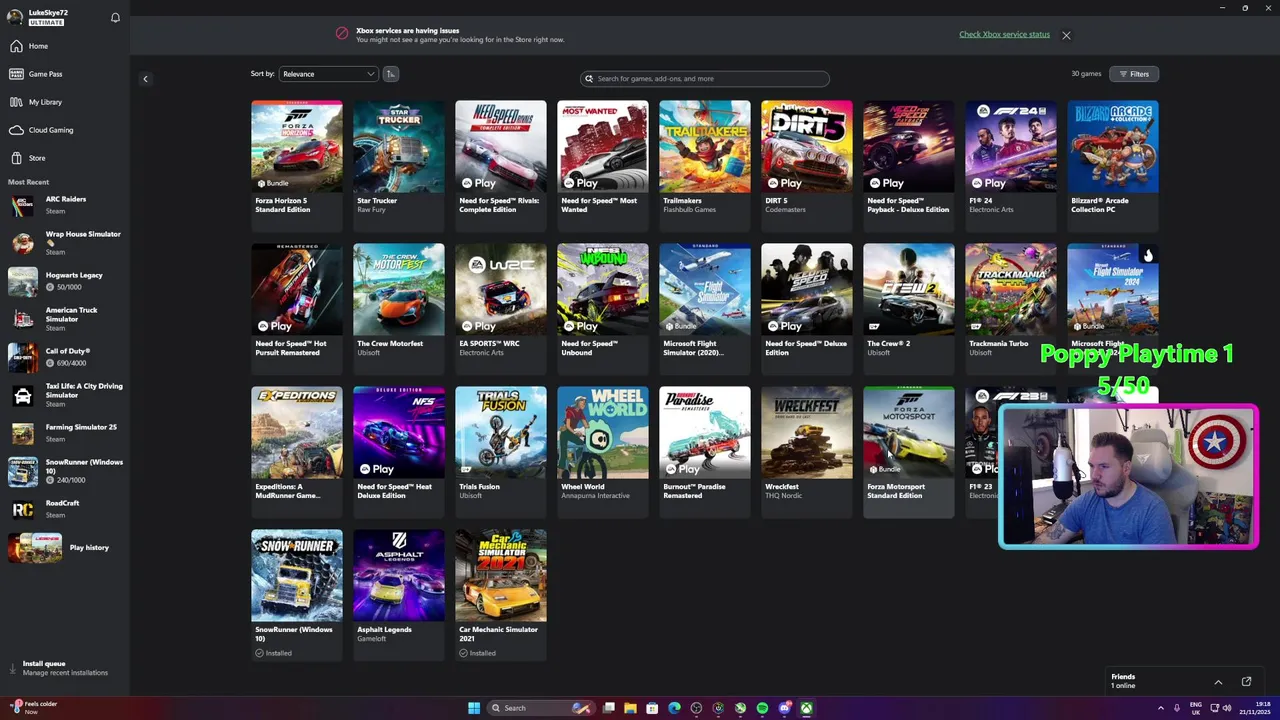Go to Home in the sidebar
Image resolution: width=1280 pixels, height=720 pixels.
coord(64,46)
